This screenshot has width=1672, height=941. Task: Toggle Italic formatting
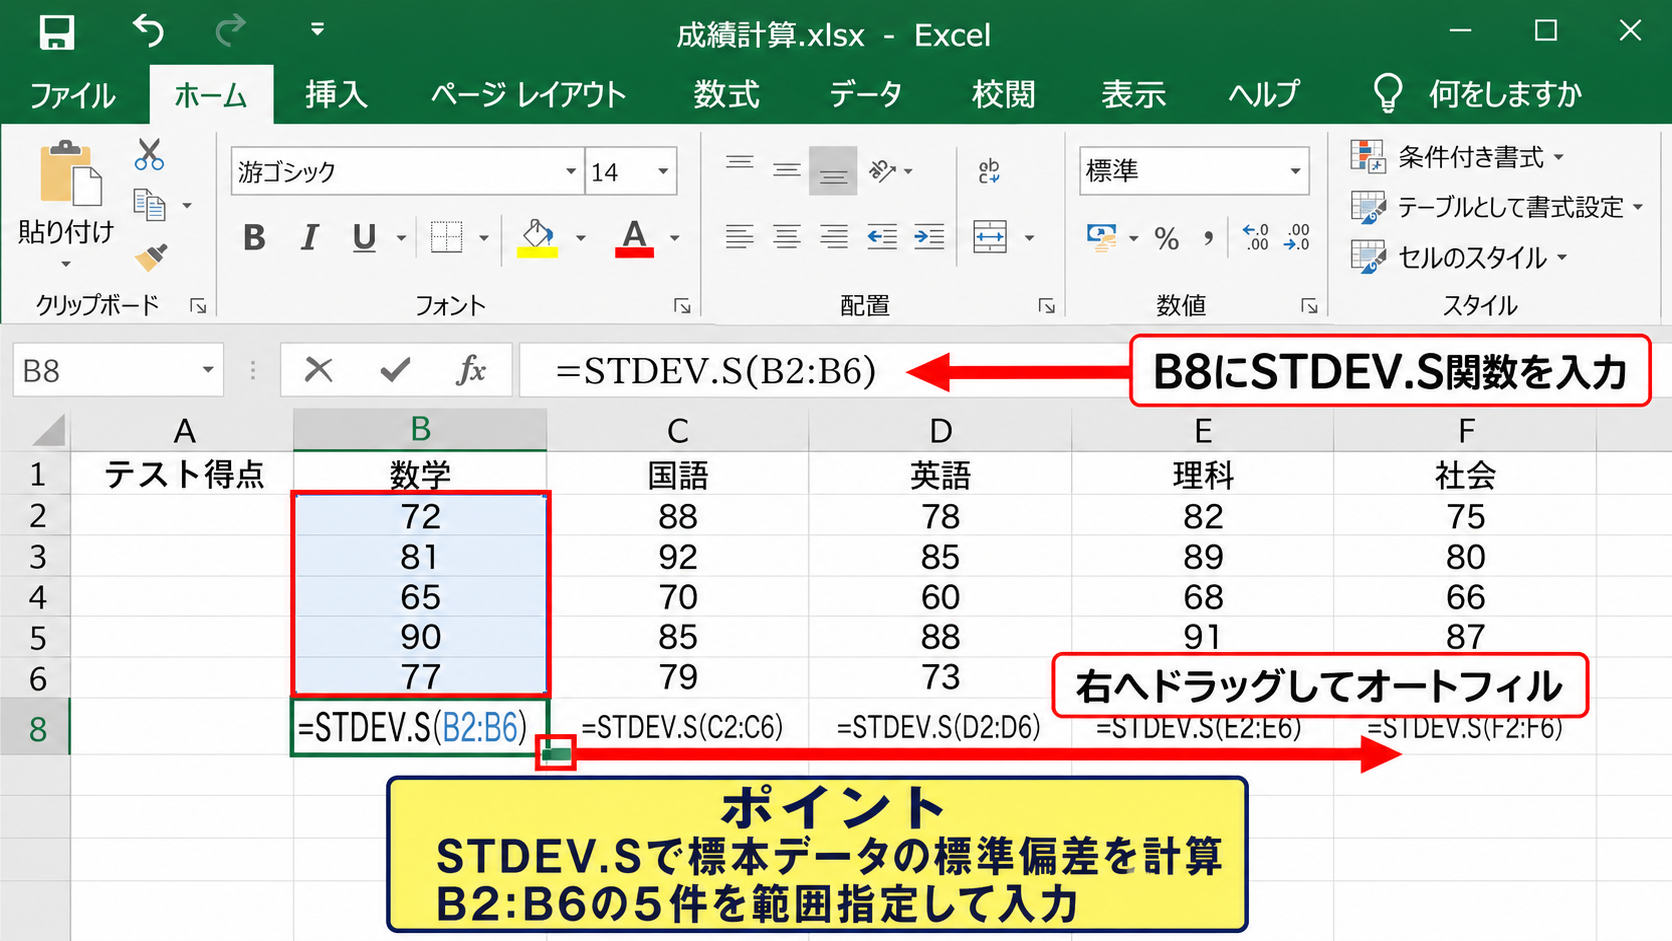point(309,238)
